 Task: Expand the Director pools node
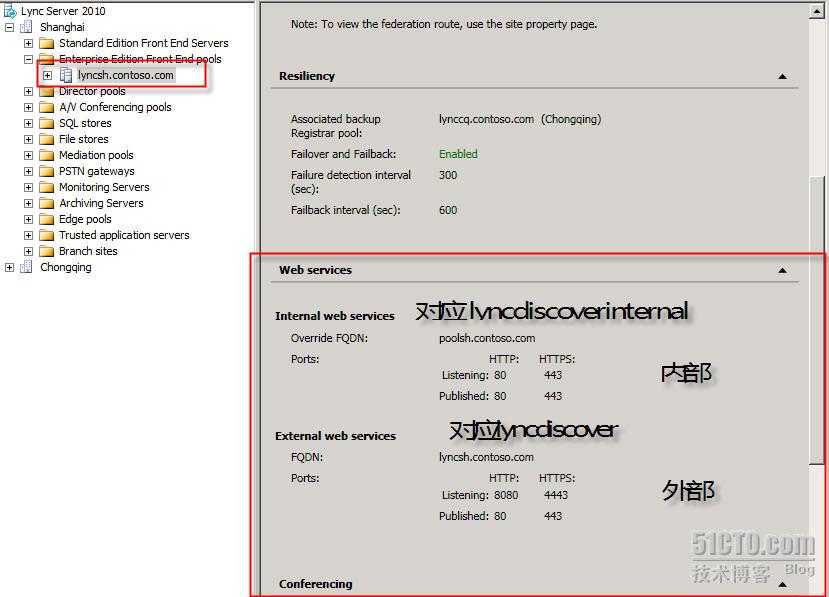click(29, 91)
